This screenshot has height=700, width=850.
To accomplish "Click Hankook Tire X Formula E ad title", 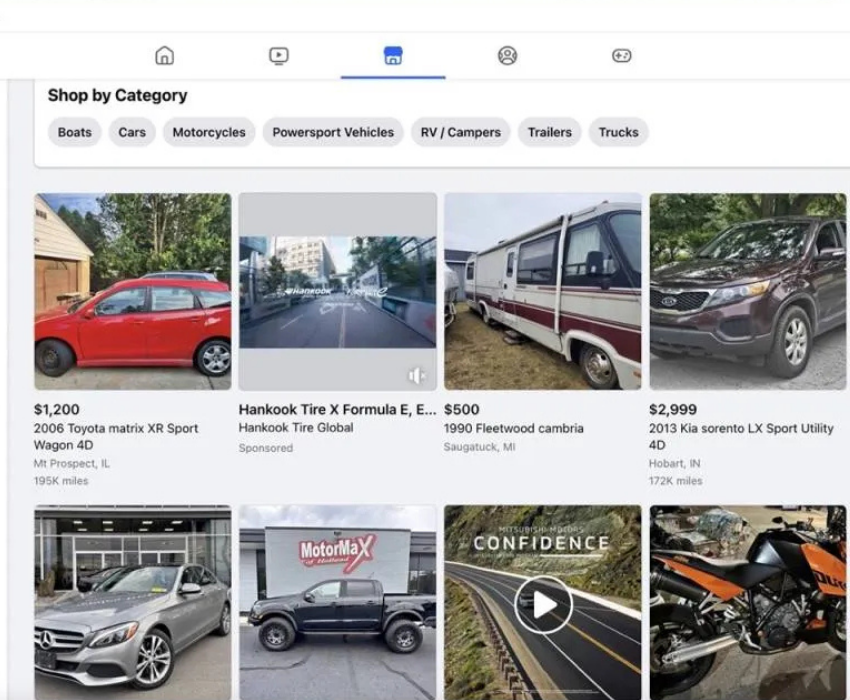I will 337,409.
